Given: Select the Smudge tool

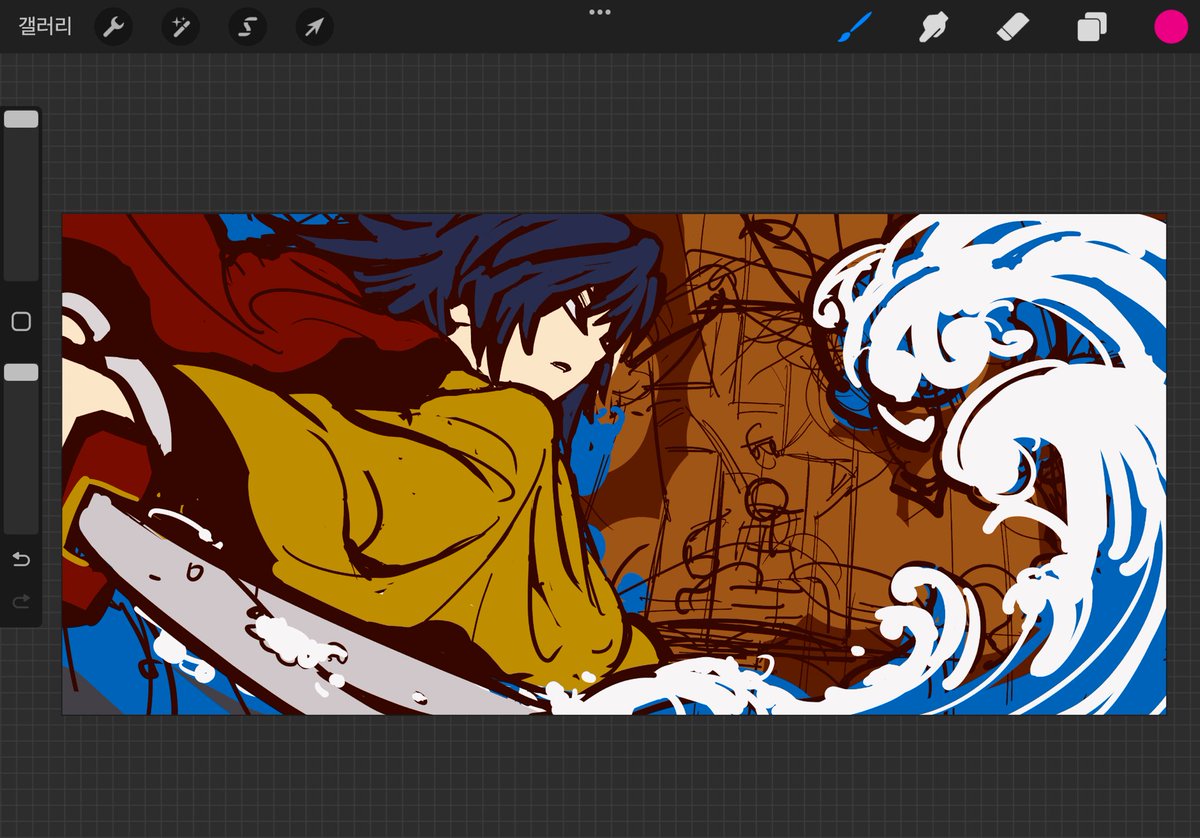Looking at the screenshot, I should pos(934,27).
